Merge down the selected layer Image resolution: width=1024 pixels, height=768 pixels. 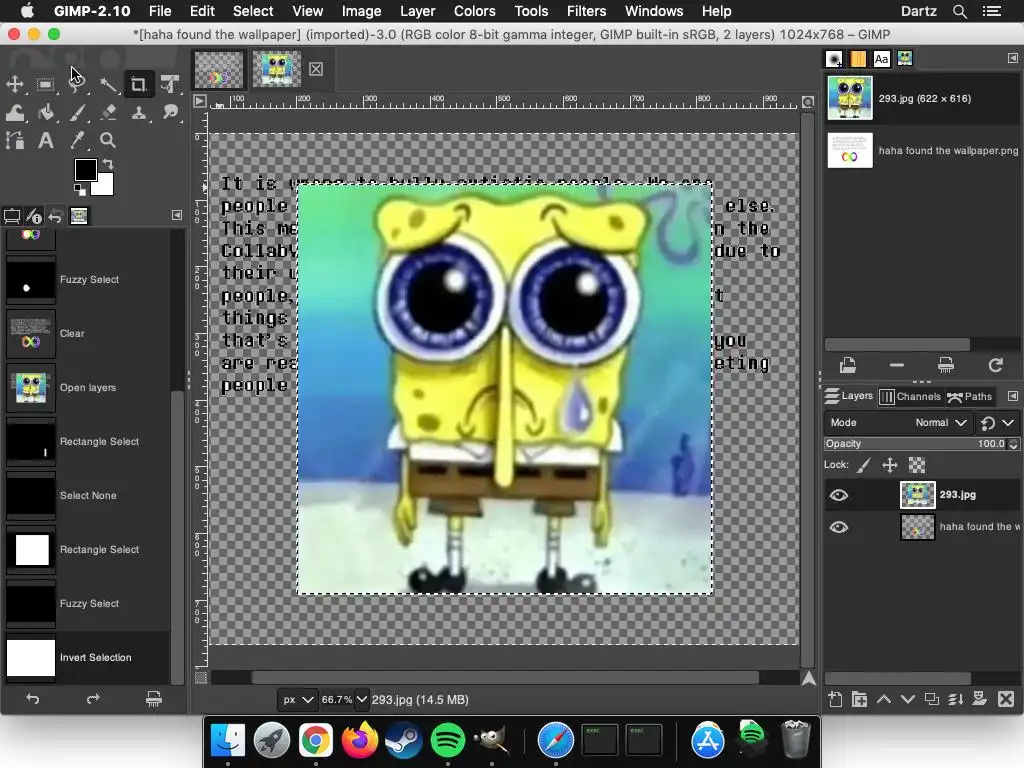pyautogui.click(x=956, y=699)
